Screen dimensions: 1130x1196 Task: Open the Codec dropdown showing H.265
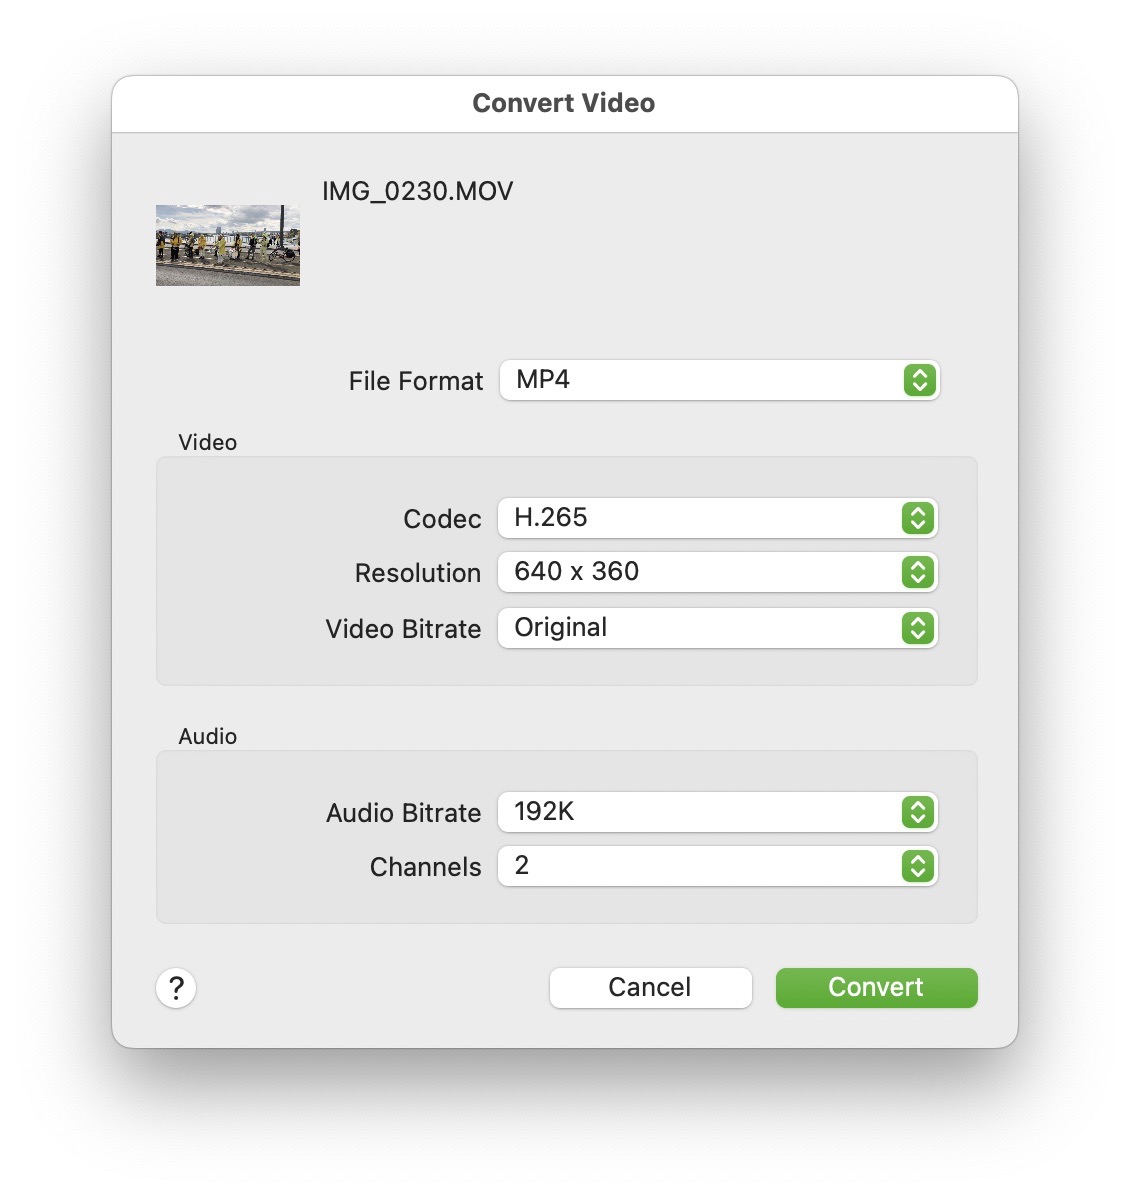pyautogui.click(x=716, y=518)
